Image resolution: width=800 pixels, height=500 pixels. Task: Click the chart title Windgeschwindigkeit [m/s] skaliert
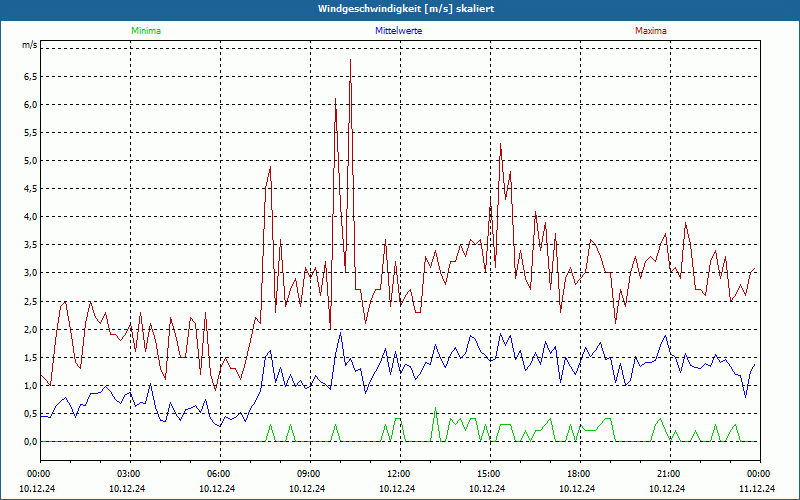406,9
